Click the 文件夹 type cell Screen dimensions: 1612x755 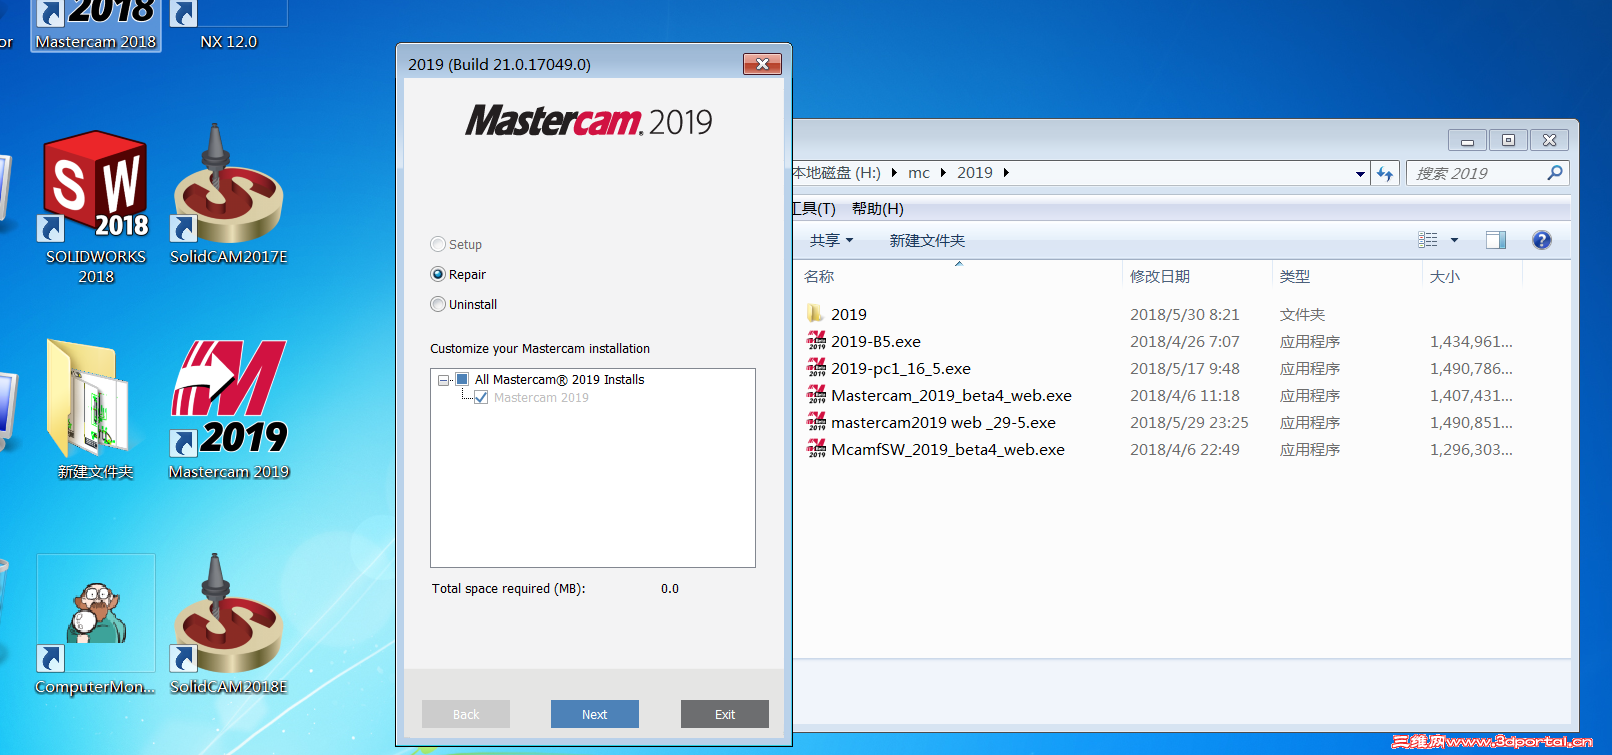point(1302,314)
